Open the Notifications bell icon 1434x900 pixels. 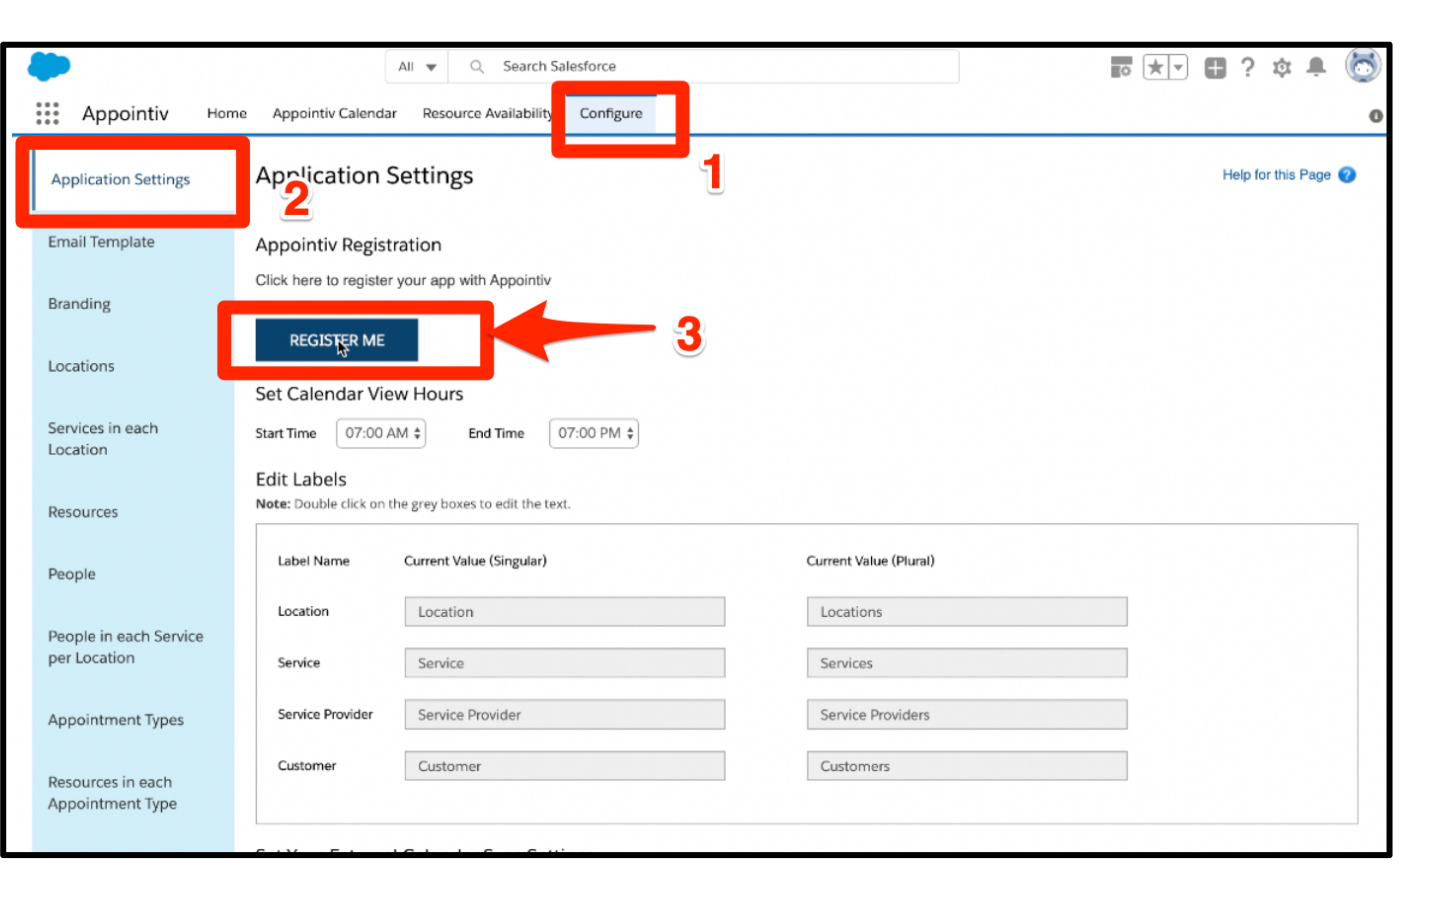coord(1316,67)
